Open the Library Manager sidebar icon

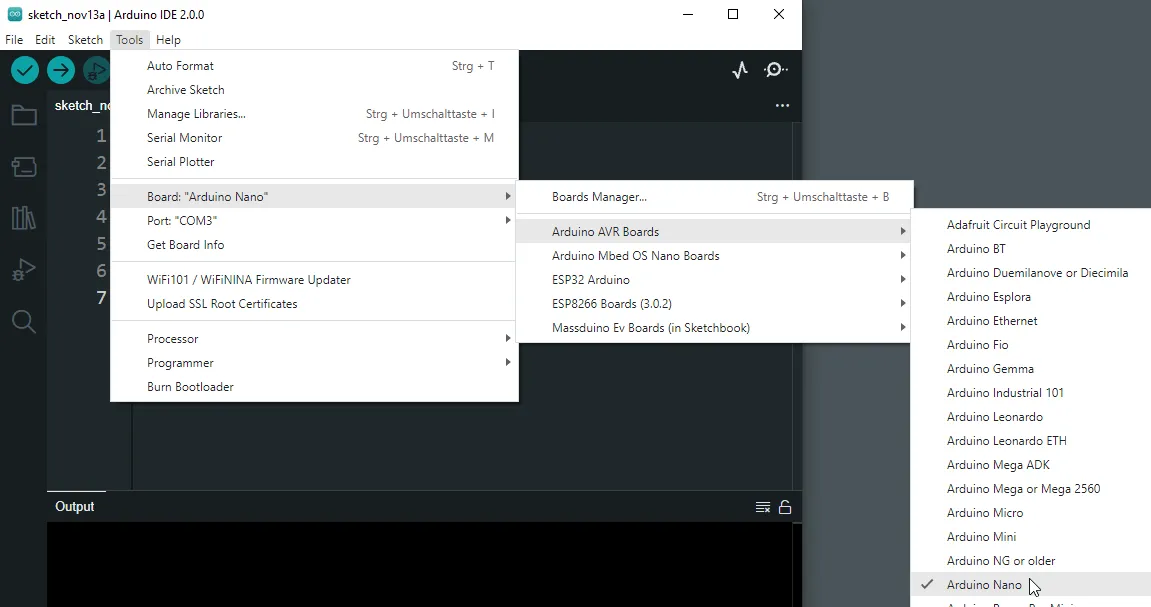24,218
